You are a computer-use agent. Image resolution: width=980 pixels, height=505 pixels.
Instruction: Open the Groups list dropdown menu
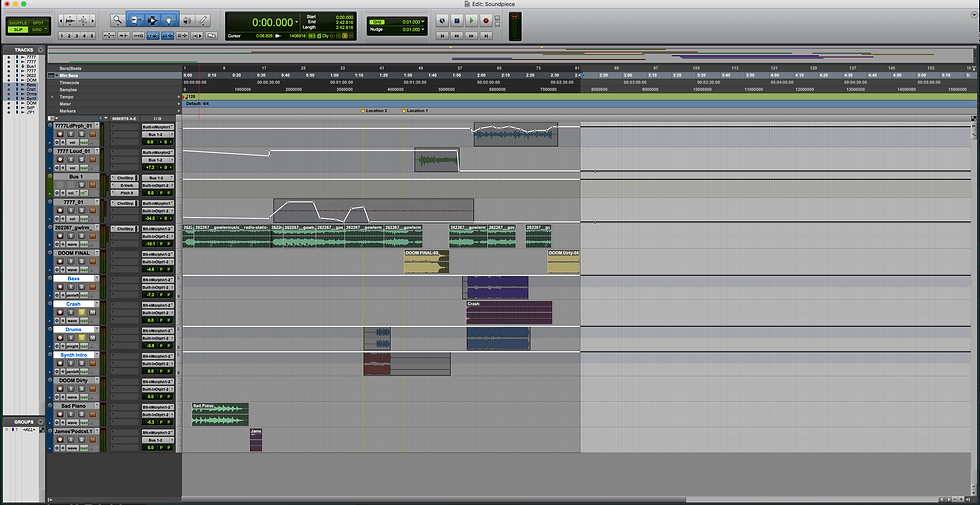tap(41, 422)
